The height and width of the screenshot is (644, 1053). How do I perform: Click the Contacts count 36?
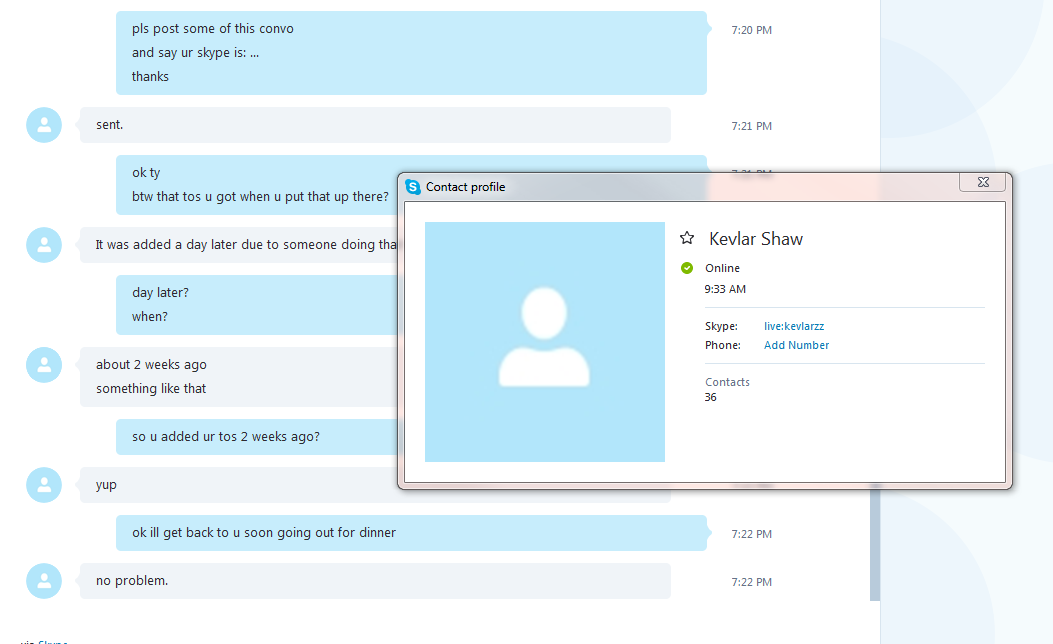pyautogui.click(x=711, y=397)
